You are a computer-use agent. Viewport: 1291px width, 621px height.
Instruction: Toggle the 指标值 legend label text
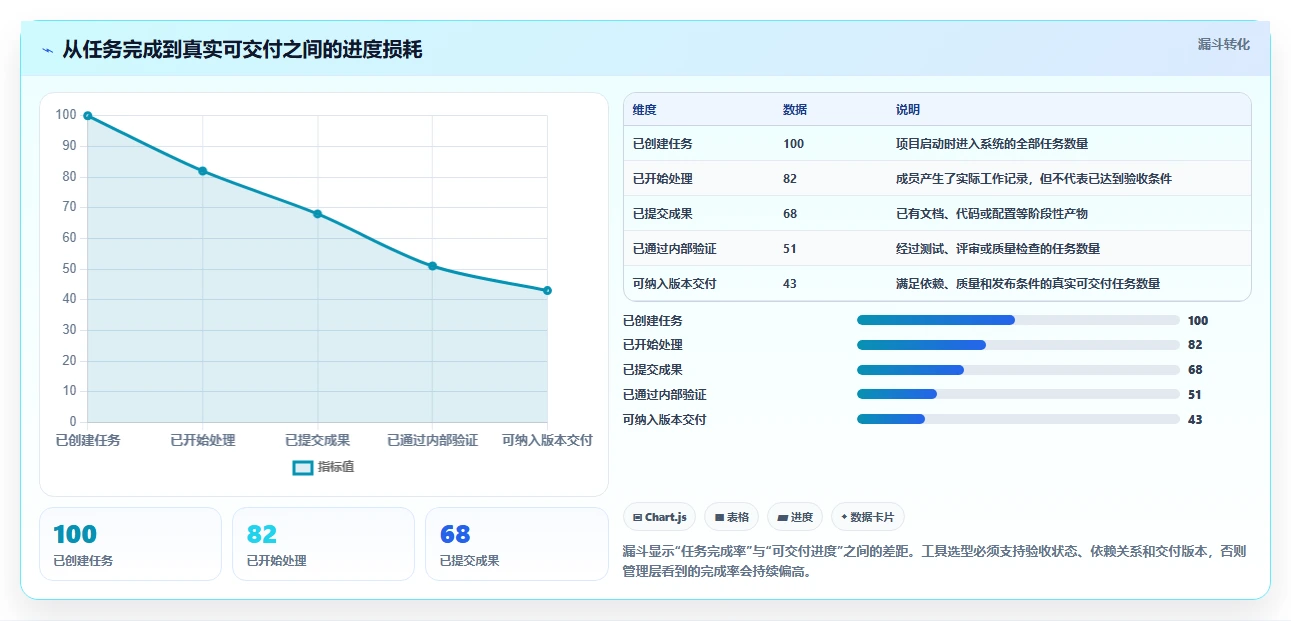click(336, 468)
